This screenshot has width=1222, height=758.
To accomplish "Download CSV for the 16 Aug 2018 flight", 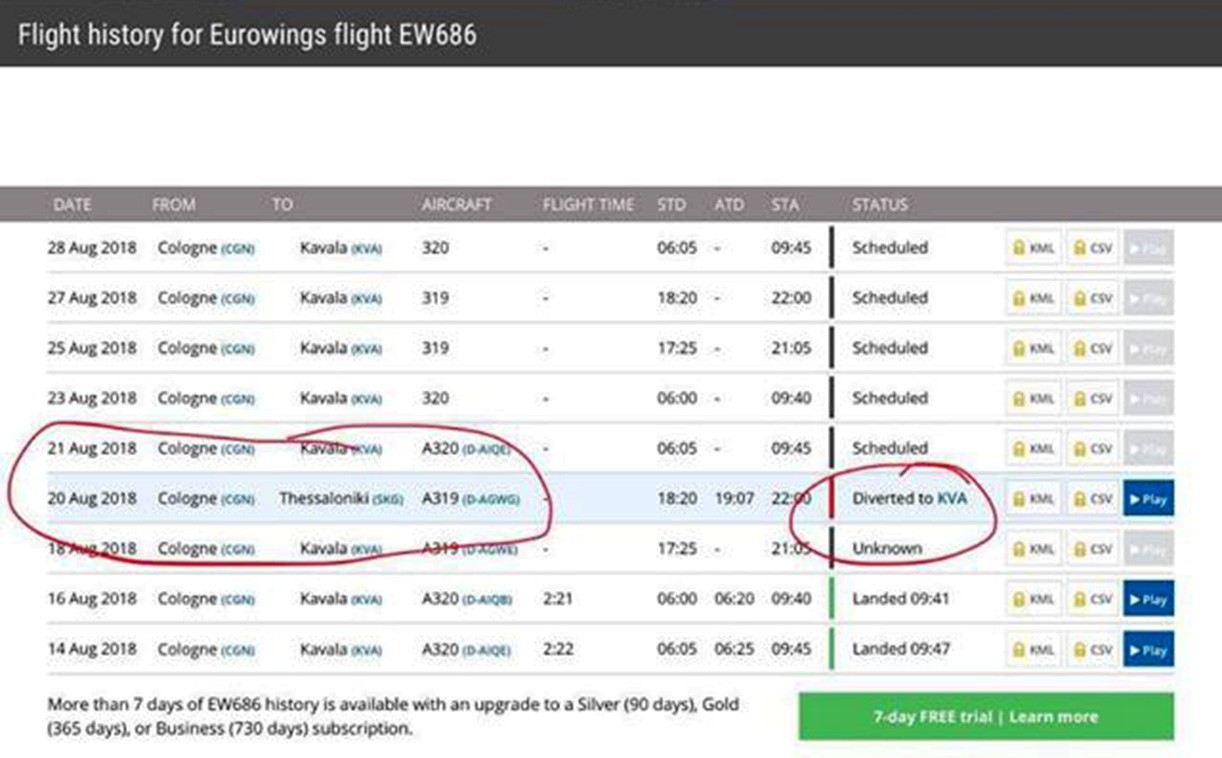I will (1092, 599).
